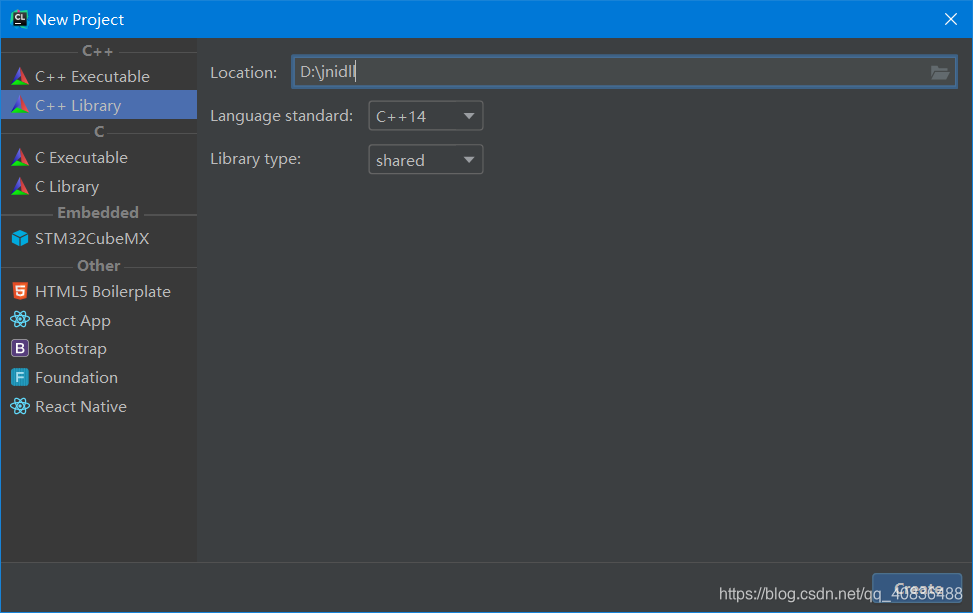973x613 pixels.
Task: Click the CMake triangle icon beside C++ Library
Action: (x=20, y=105)
